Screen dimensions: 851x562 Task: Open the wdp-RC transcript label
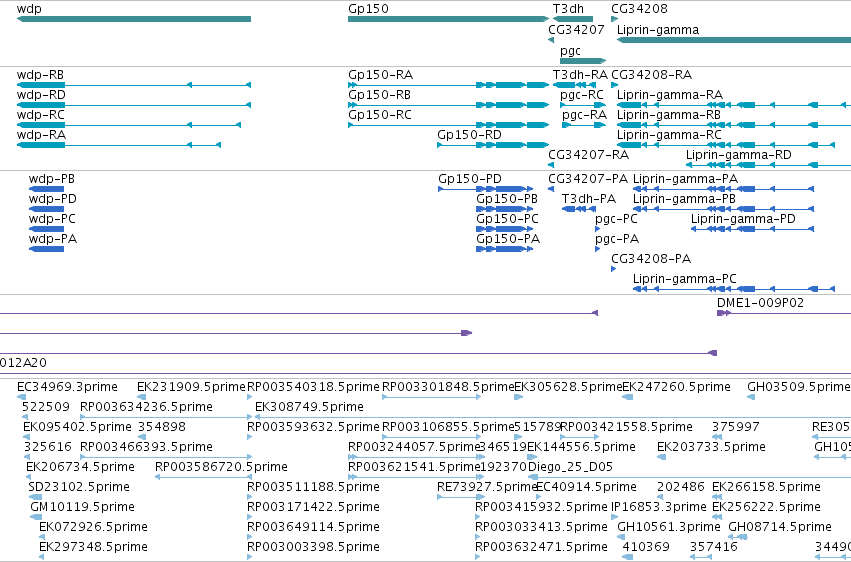coord(41,116)
